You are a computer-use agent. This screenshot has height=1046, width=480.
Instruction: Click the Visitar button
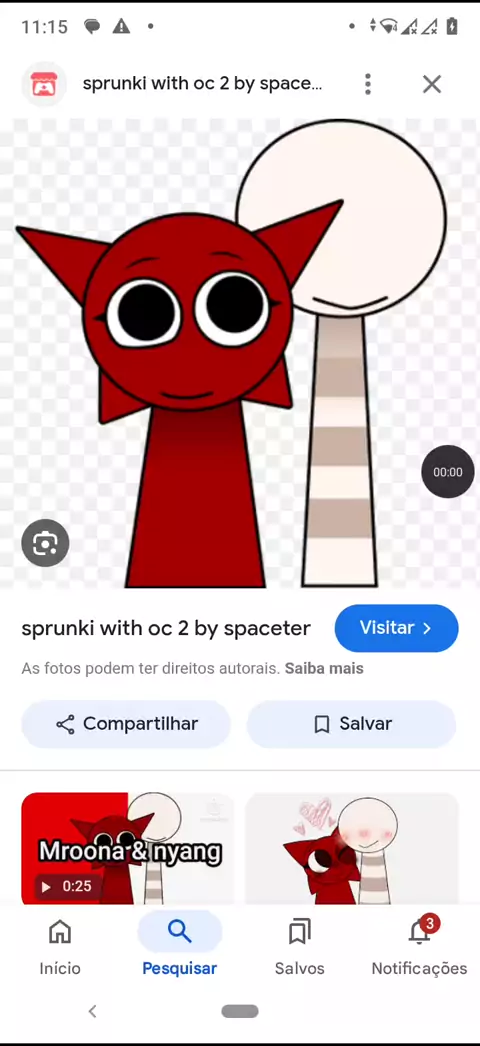(396, 628)
